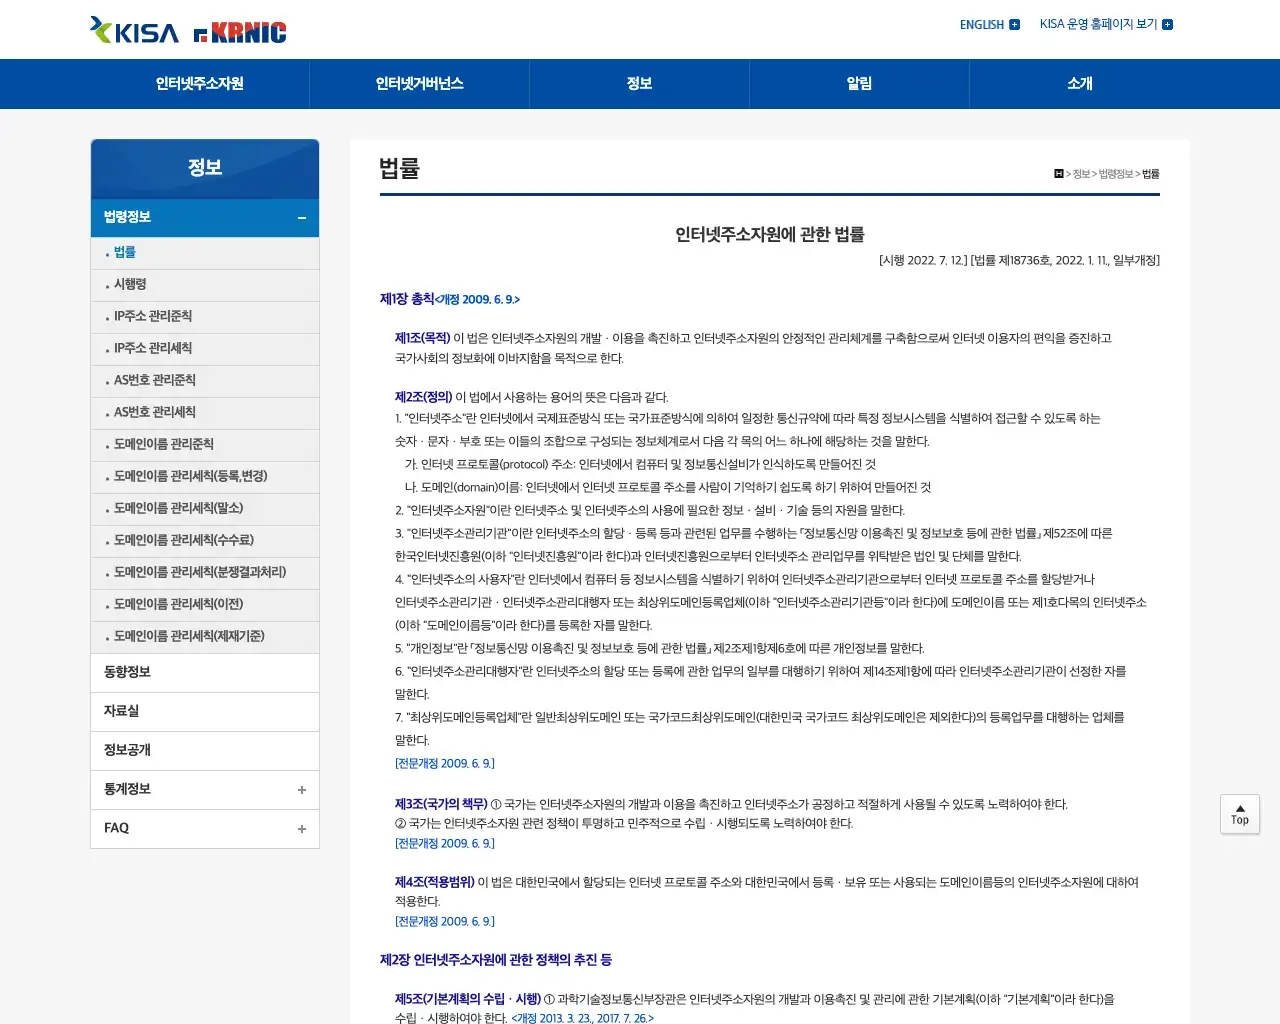The width and height of the screenshot is (1280, 1024).
Task: Click <개정 2013. 3. 23., 2017. 7. 26.> note
Action: click(582, 1018)
